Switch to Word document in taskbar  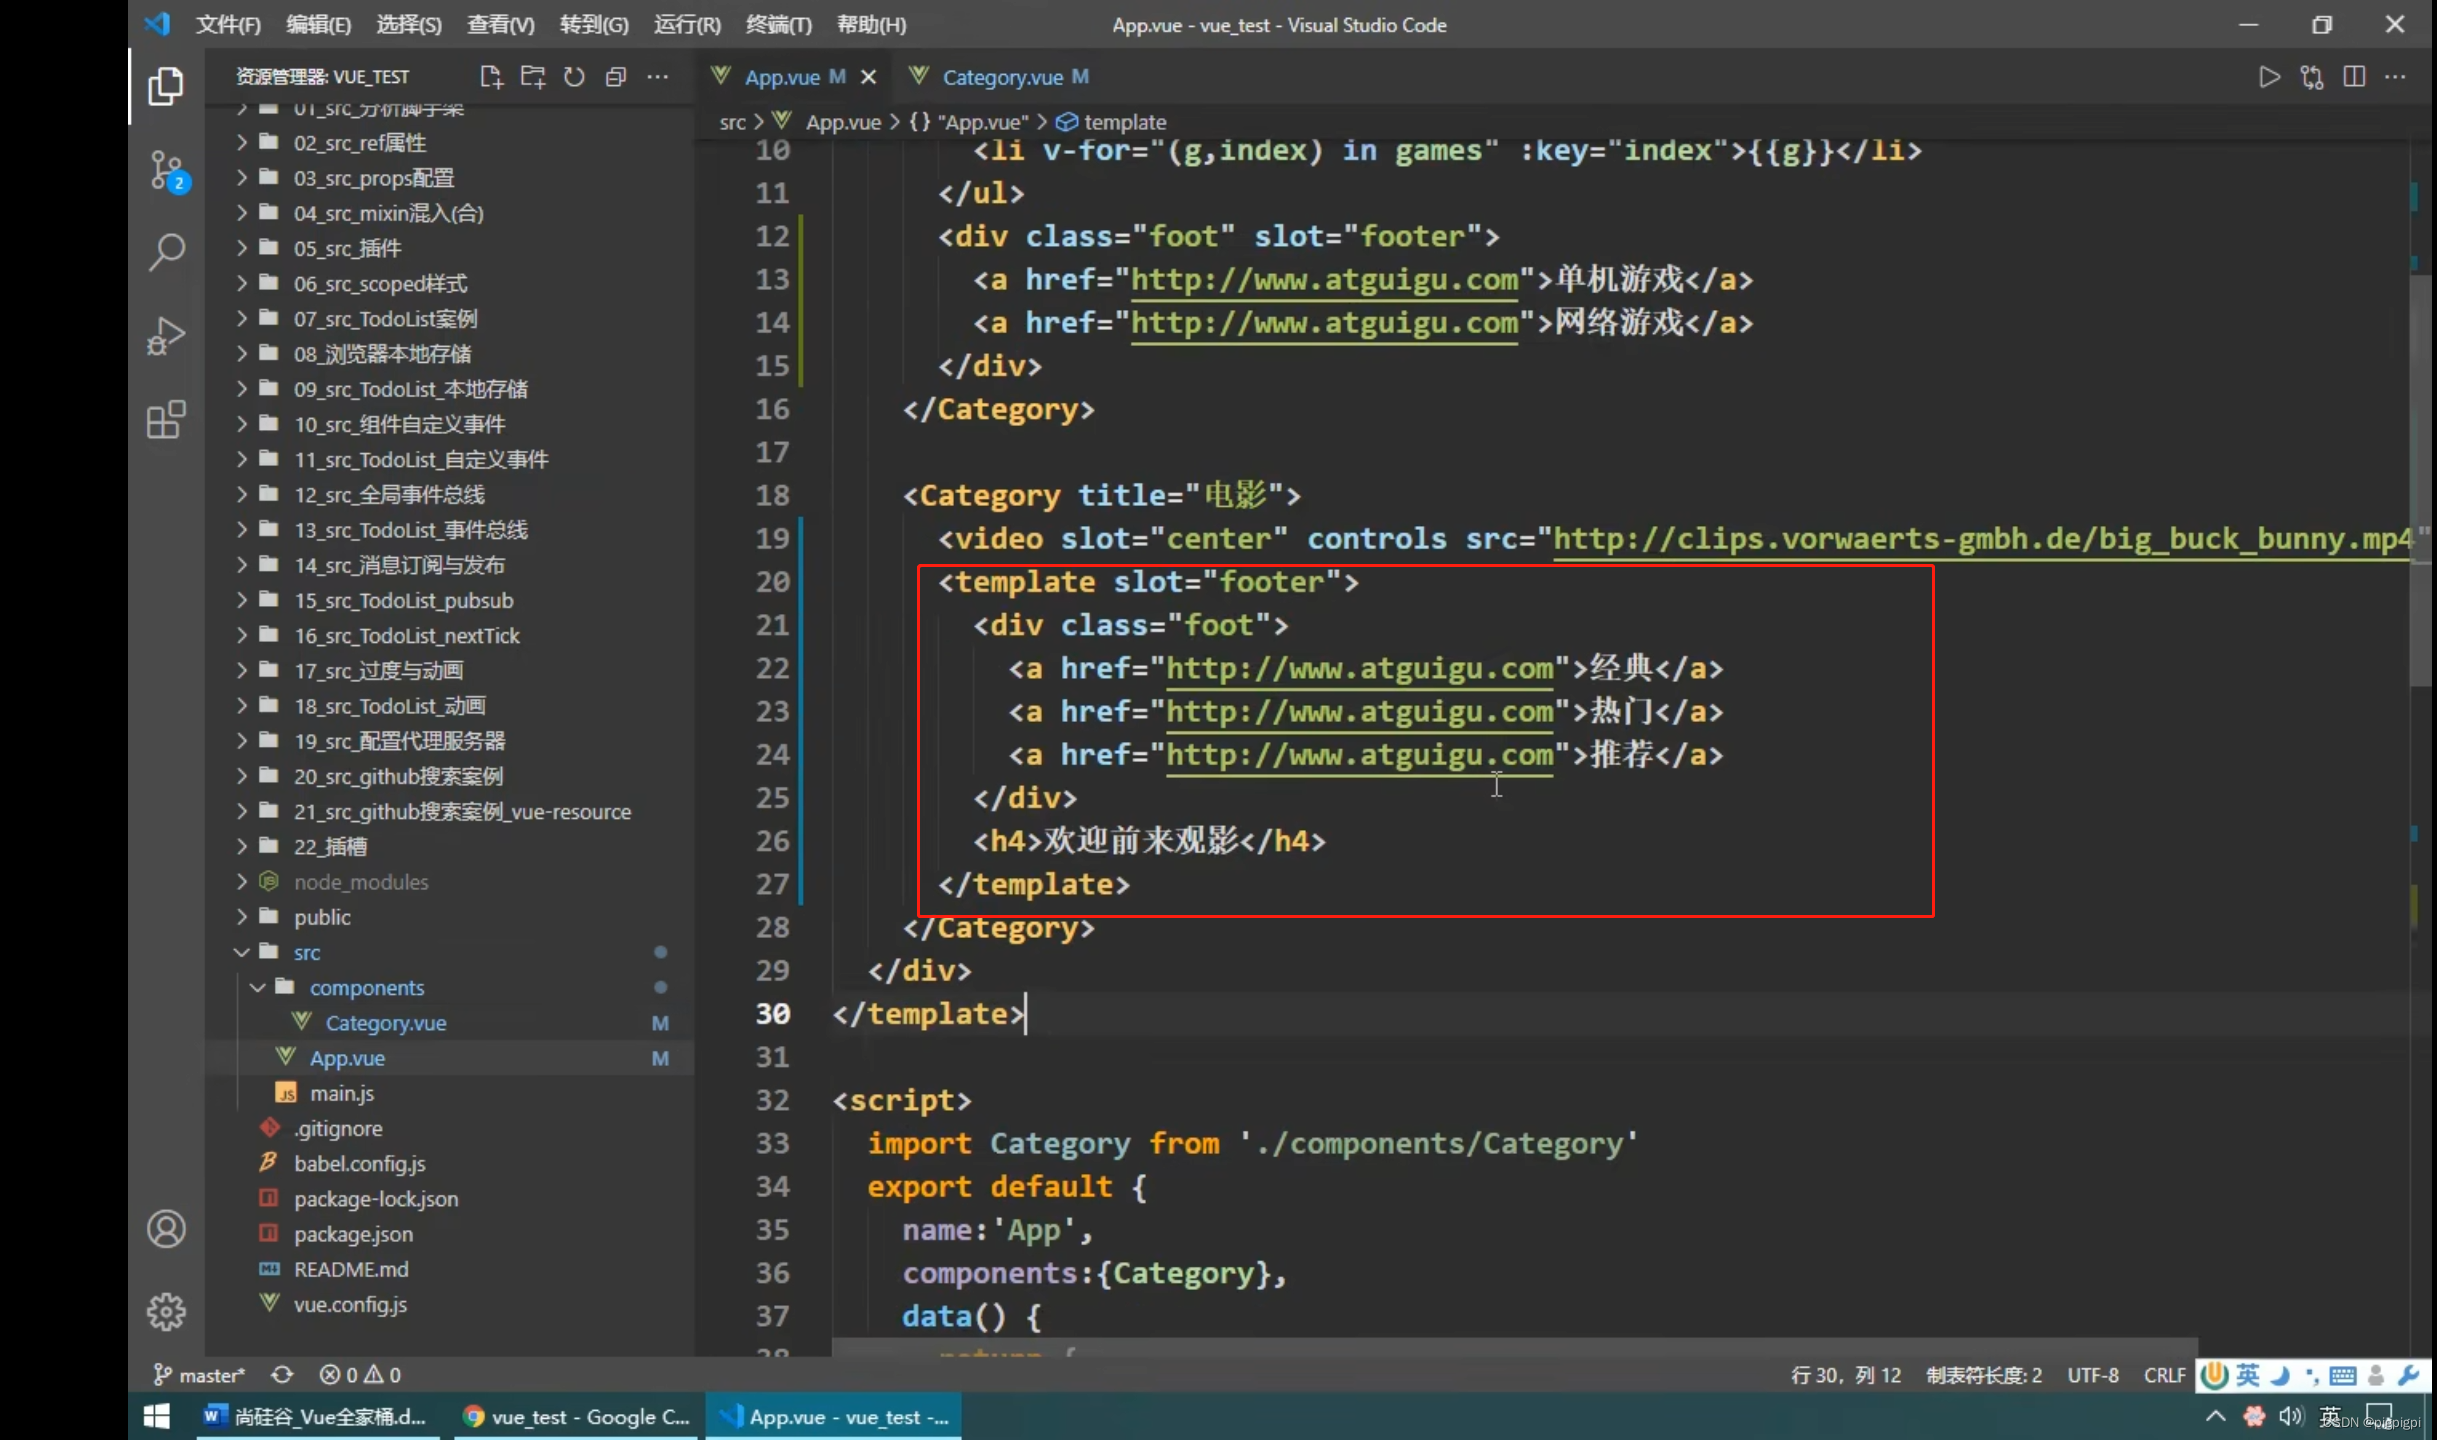coord(318,1417)
